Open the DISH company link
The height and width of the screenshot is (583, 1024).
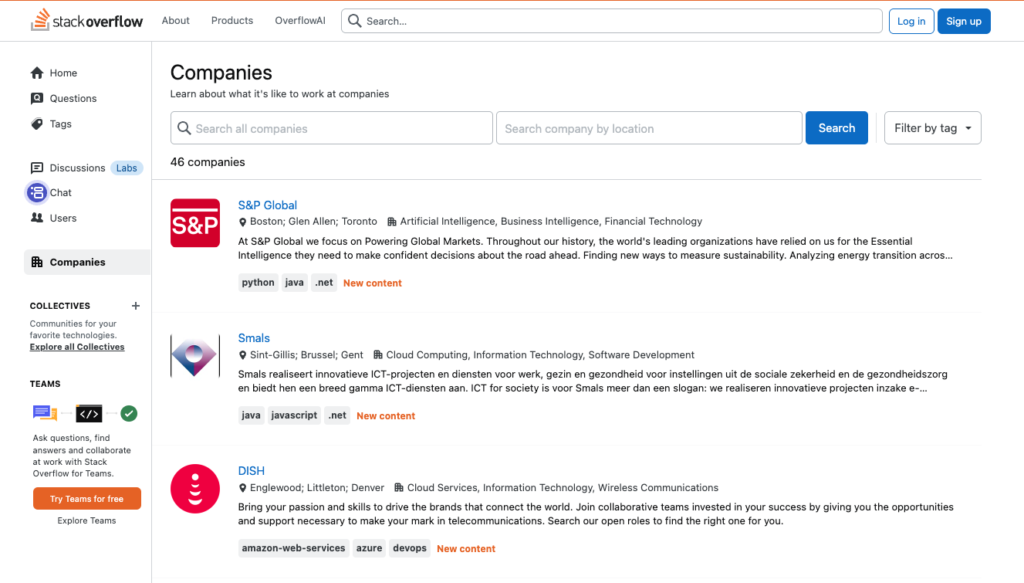tap(251, 471)
